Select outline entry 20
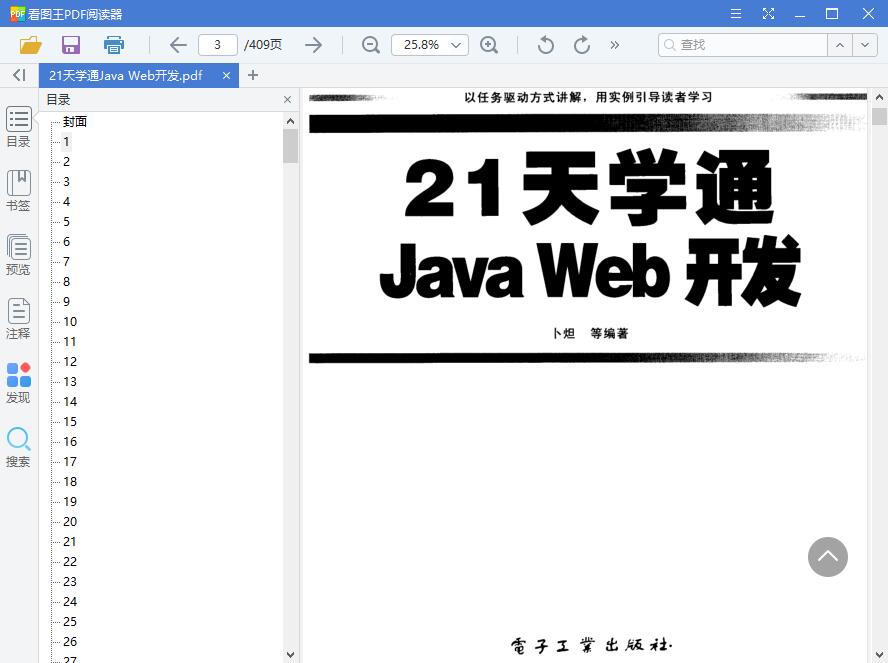Viewport: 888px width, 663px height. 70,521
